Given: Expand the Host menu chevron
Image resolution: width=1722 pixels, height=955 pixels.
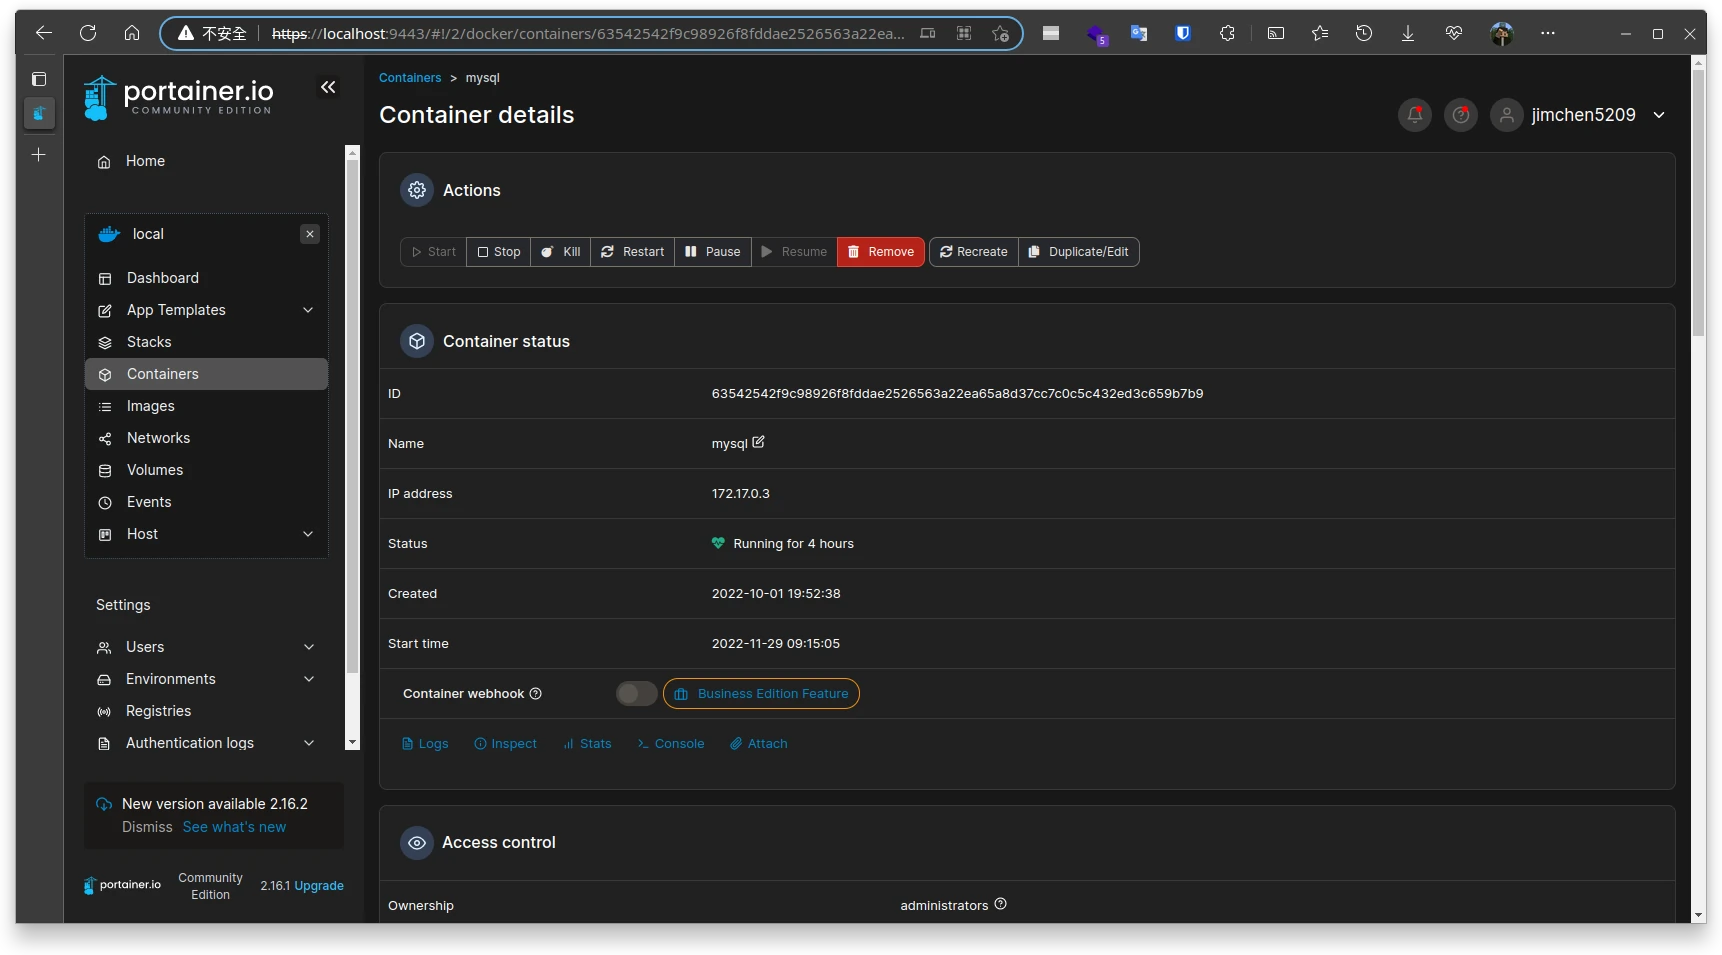Looking at the screenshot, I should pyautogui.click(x=308, y=534).
